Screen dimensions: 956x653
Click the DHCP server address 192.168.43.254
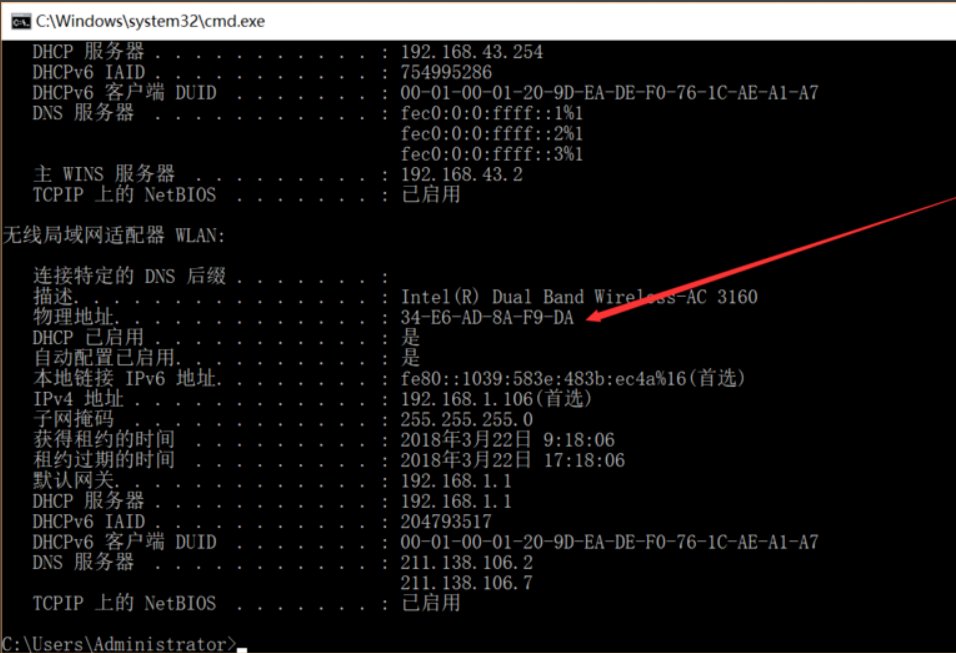pyautogui.click(x=472, y=52)
